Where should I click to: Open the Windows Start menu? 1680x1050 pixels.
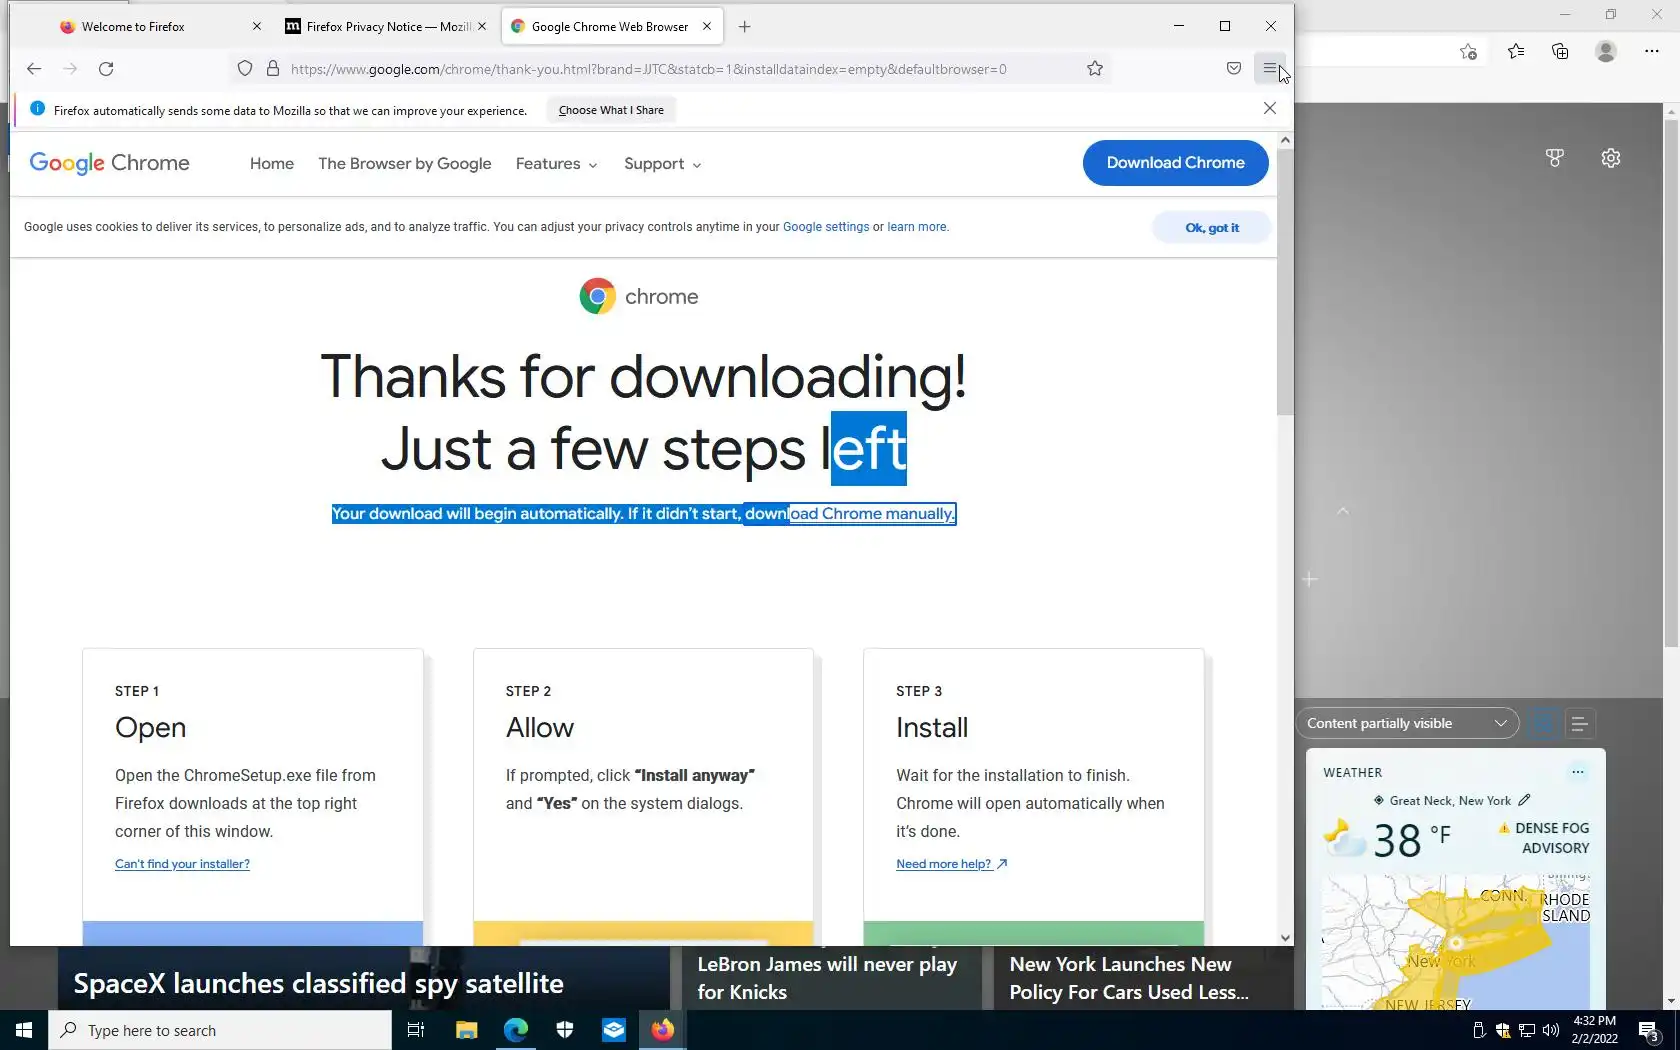(24, 1030)
